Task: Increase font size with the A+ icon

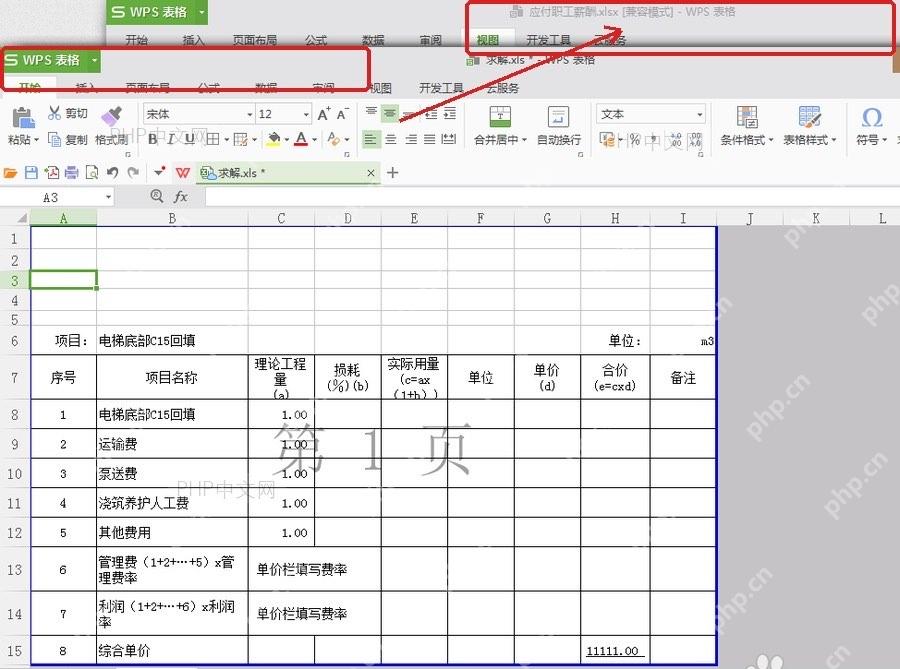Action: pyautogui.click(x=324, y=114)
